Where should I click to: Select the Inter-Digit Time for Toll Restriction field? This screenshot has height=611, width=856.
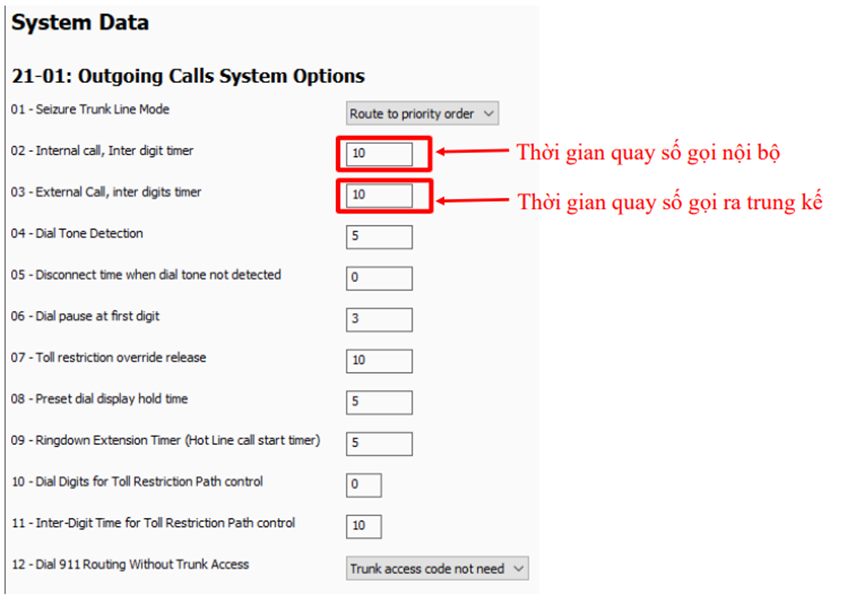[x=364, y=526]
